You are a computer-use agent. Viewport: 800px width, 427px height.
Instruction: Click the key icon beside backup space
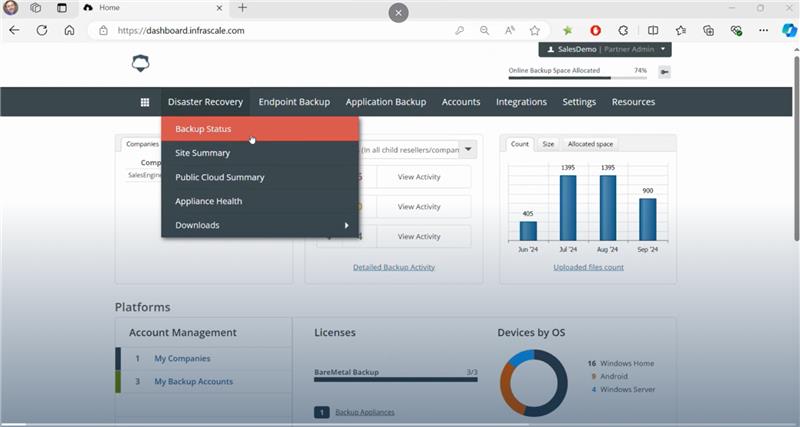[664, 72]
